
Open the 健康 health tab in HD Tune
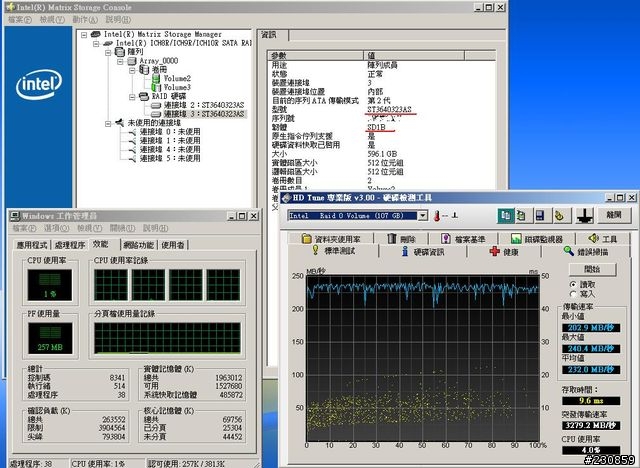(x=504, y=251)
